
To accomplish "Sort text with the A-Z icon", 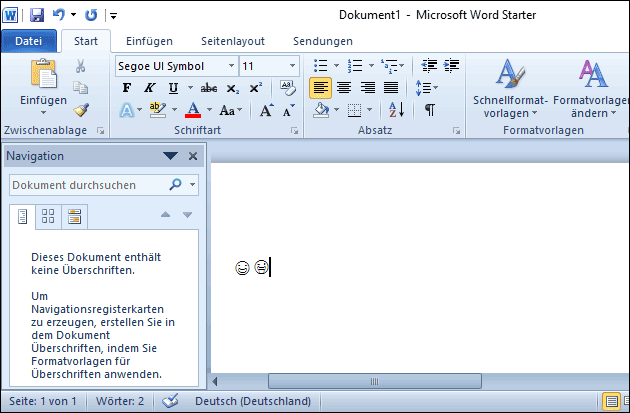I will coord(397,110).
